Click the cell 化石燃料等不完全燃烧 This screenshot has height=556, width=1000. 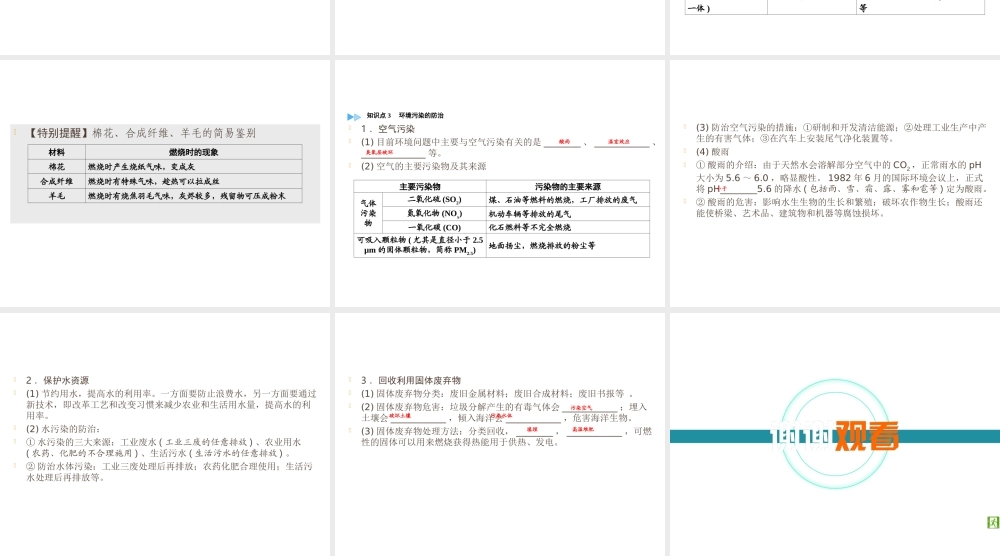pyautogui.click(x=568, y=227)
